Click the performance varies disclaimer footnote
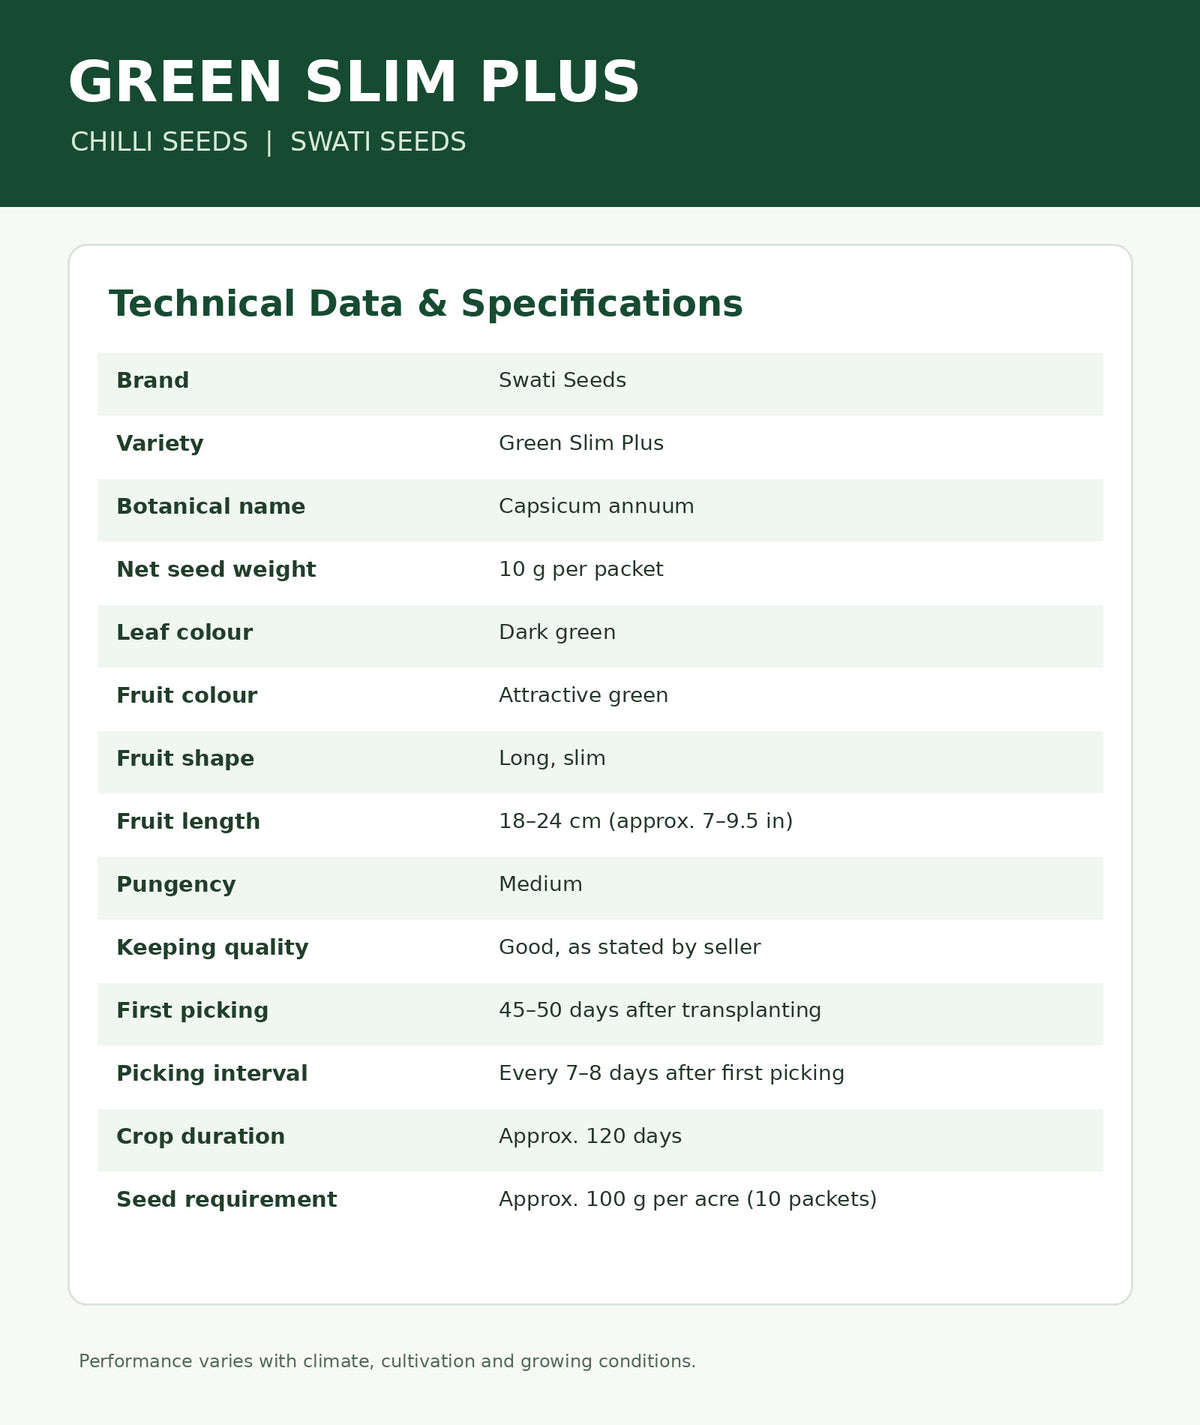This screenshot has width=1200, height=1425. pyautogui.click(x=387, y=1362)
